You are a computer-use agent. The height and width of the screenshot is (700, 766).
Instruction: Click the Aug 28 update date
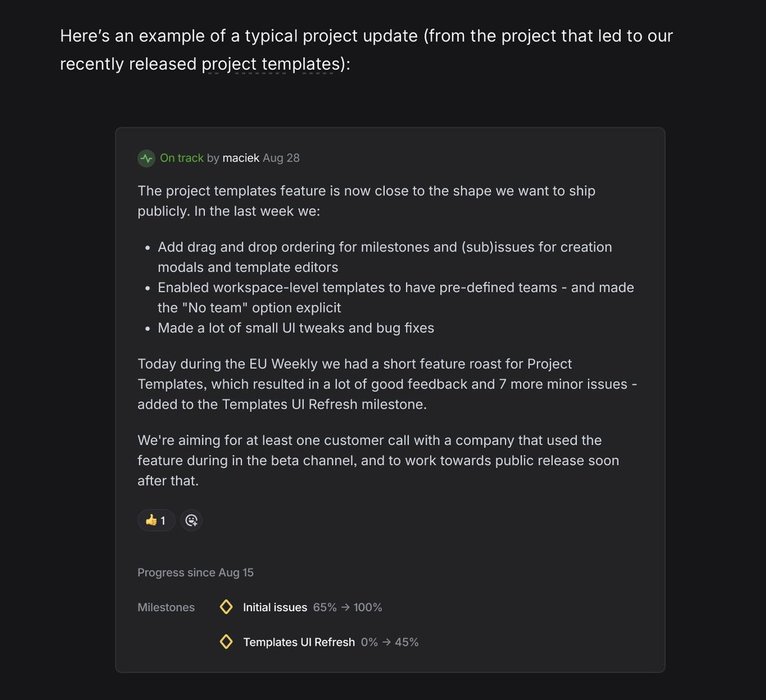(281, 158)
